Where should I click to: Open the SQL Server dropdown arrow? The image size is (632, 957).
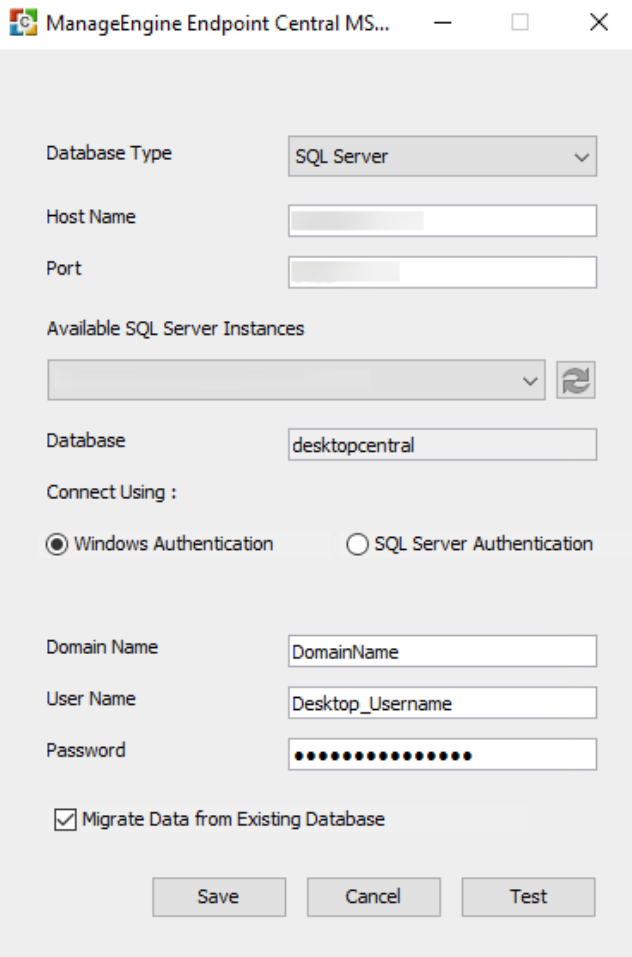(x=580, y=156)
